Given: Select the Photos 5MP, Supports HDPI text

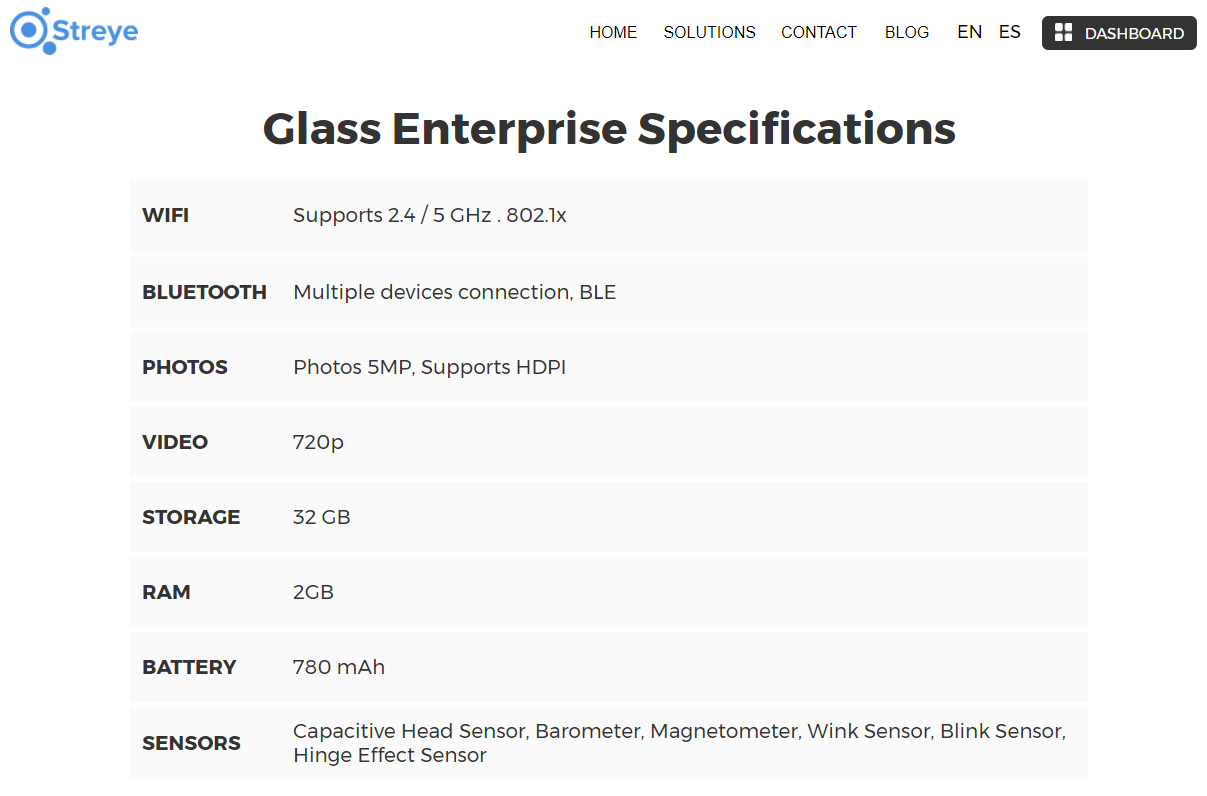Looking at the screenshot, I should [430, 367].
